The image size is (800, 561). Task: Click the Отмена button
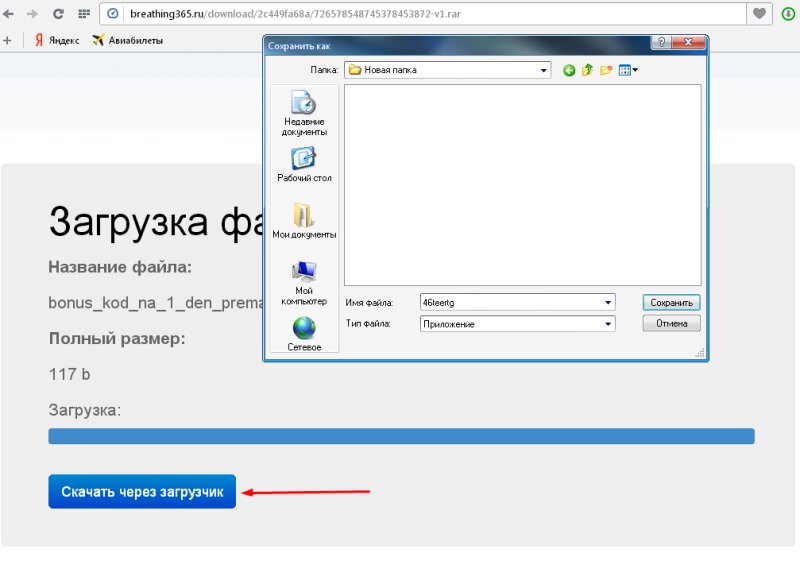point(672,324)
